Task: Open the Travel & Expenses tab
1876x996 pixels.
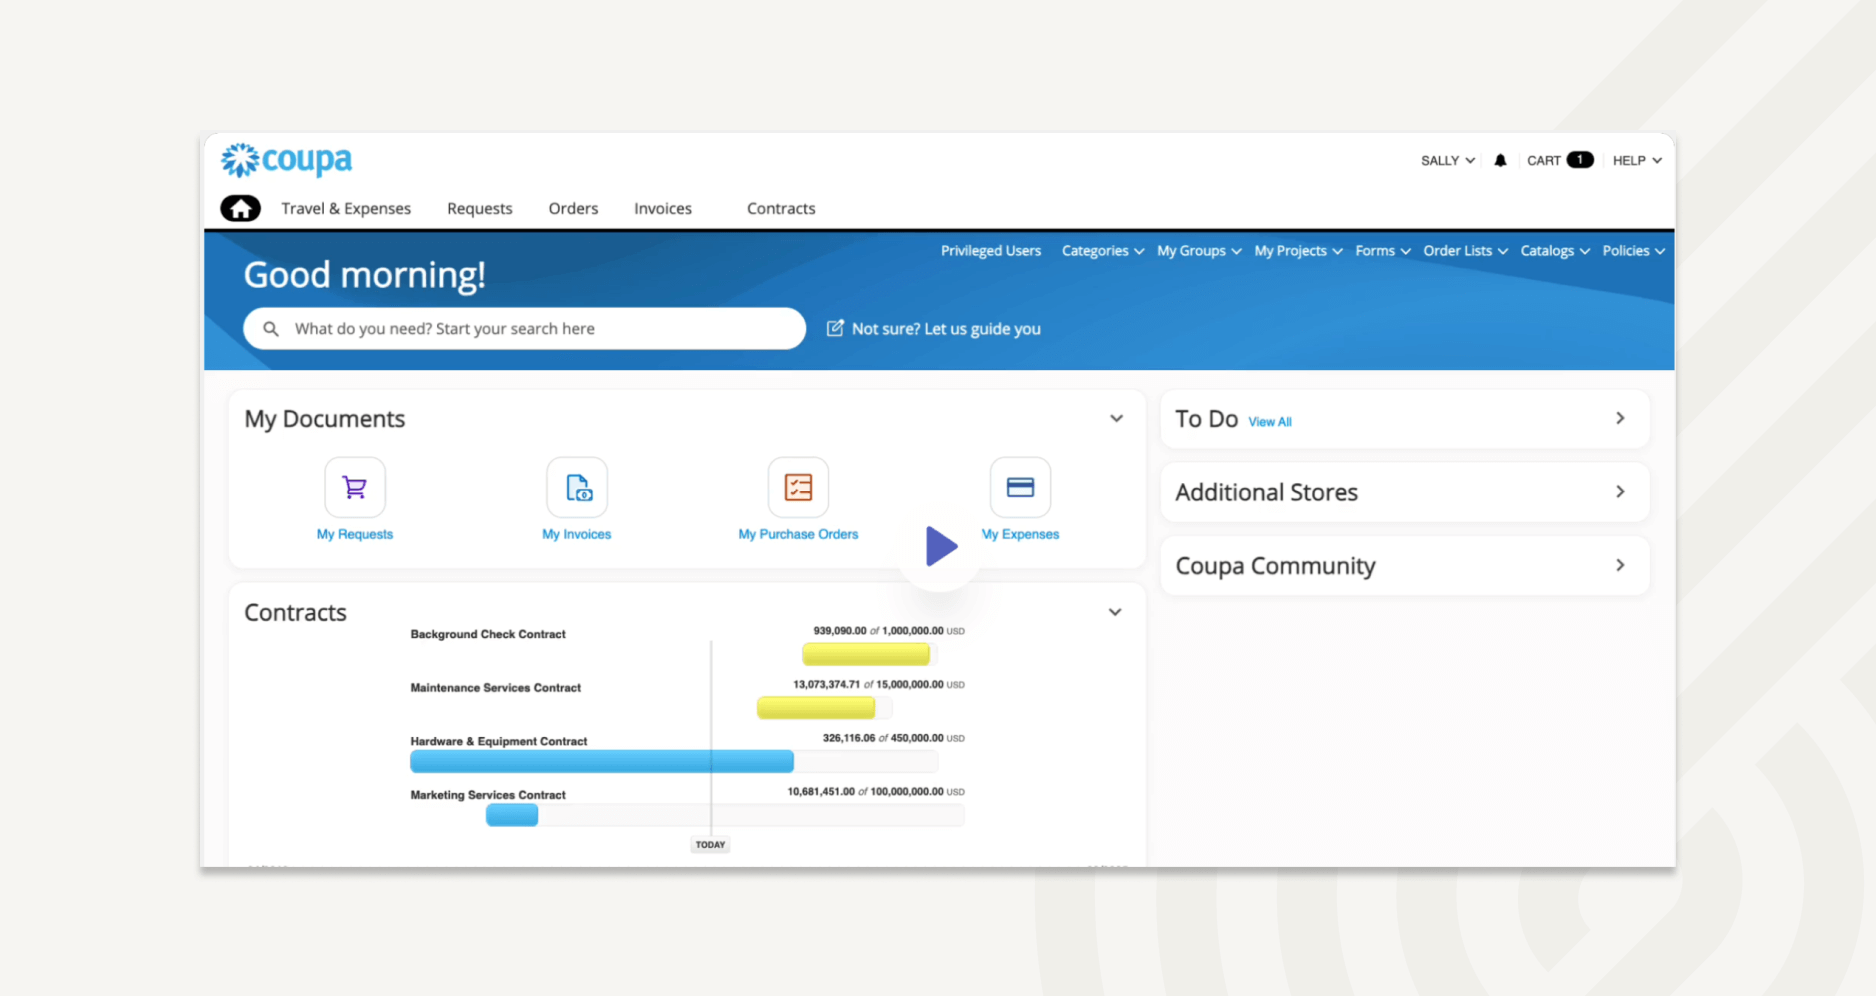Action: click(346, 208)
